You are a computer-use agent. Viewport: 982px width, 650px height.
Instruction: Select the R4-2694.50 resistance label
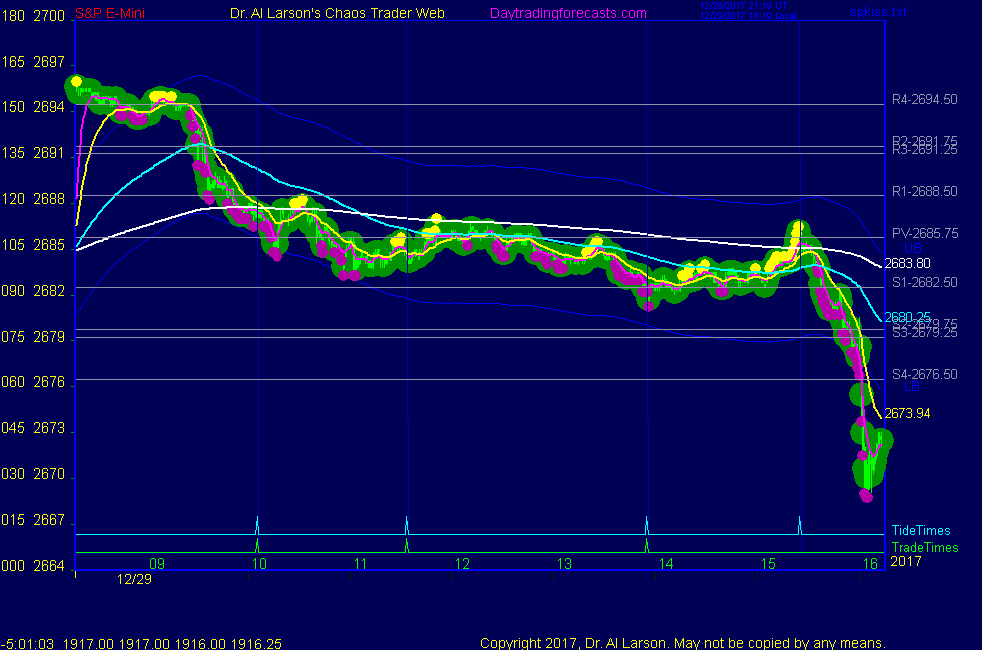pyautogui.click(x=924, y=100)
